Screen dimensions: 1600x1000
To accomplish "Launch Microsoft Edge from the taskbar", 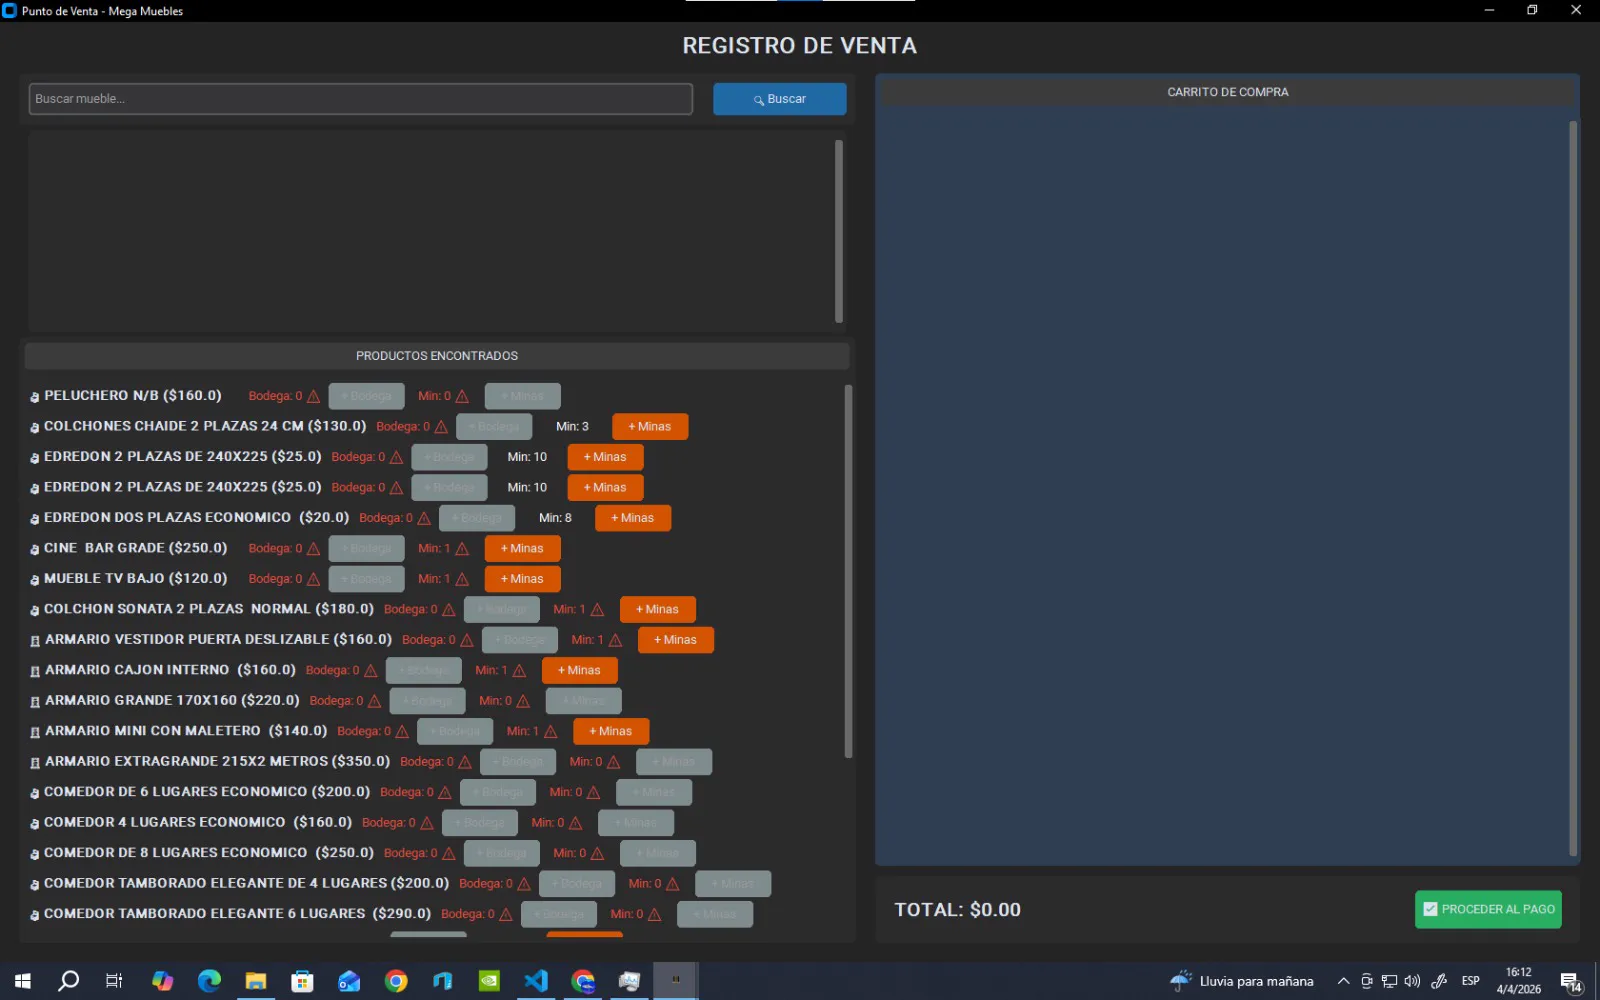I will (209, 981).
